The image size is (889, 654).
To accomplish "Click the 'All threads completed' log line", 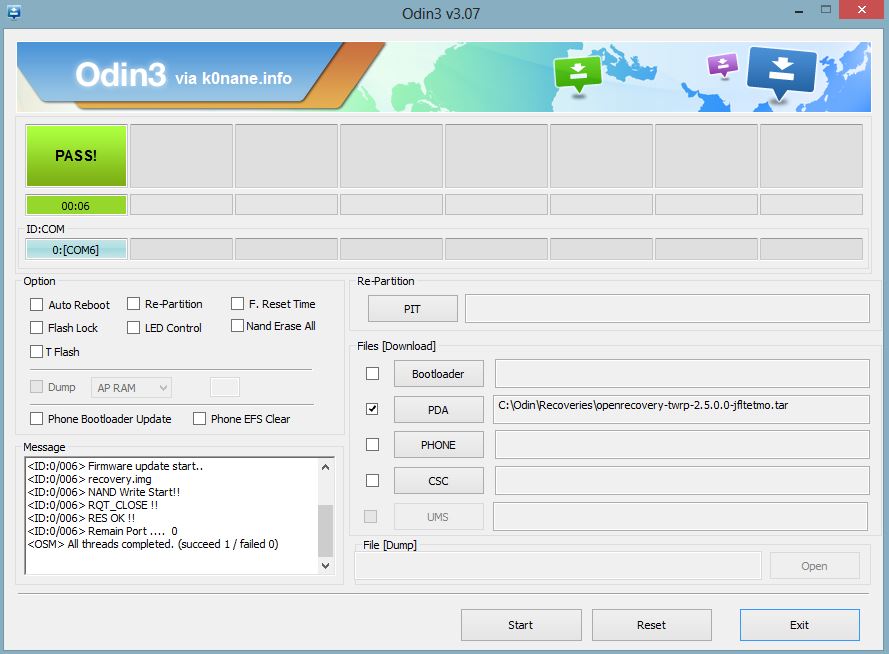I will 153,544.
